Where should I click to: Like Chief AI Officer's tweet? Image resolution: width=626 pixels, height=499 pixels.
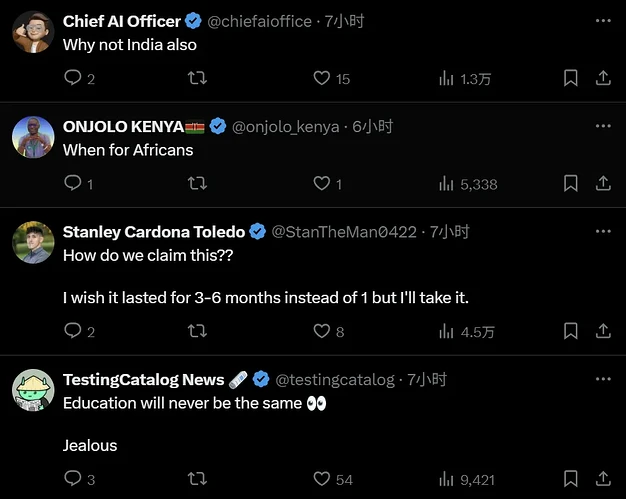(x=322, y=78)
